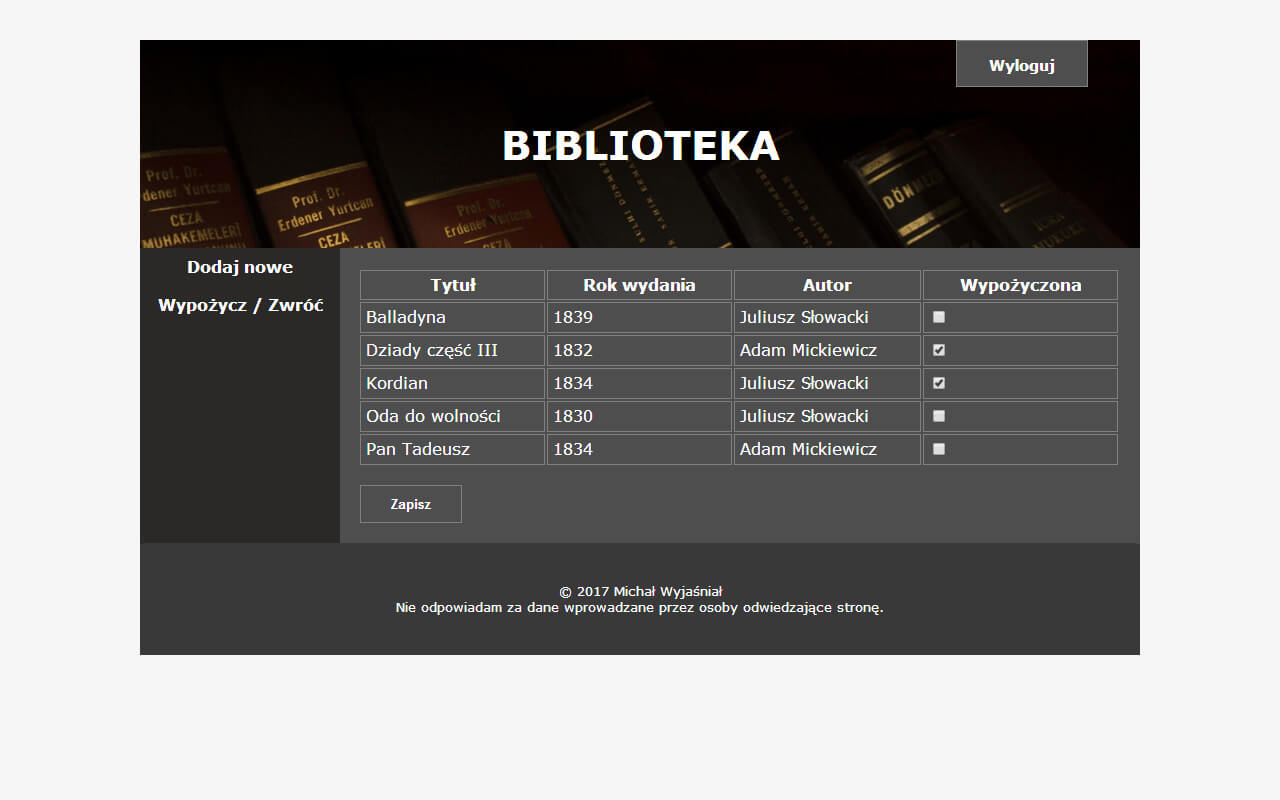Uncheck the Dziady część III checkbox
This screenshot has width=1280, height=800.
(x=938, y=349)
